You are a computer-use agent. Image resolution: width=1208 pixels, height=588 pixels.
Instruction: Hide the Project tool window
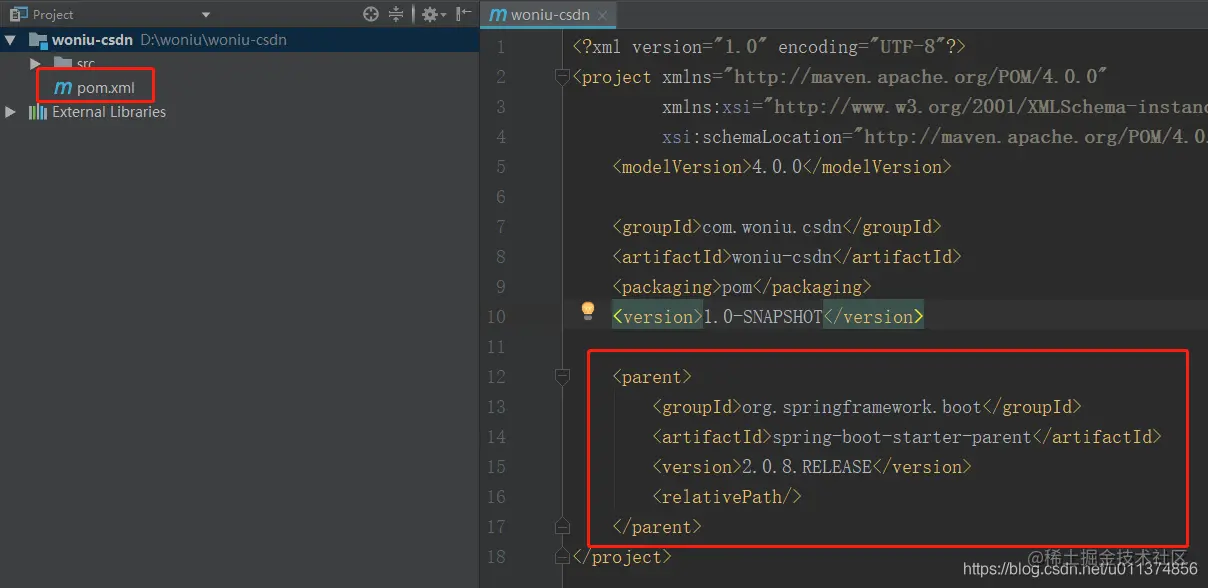pos(463,14)
